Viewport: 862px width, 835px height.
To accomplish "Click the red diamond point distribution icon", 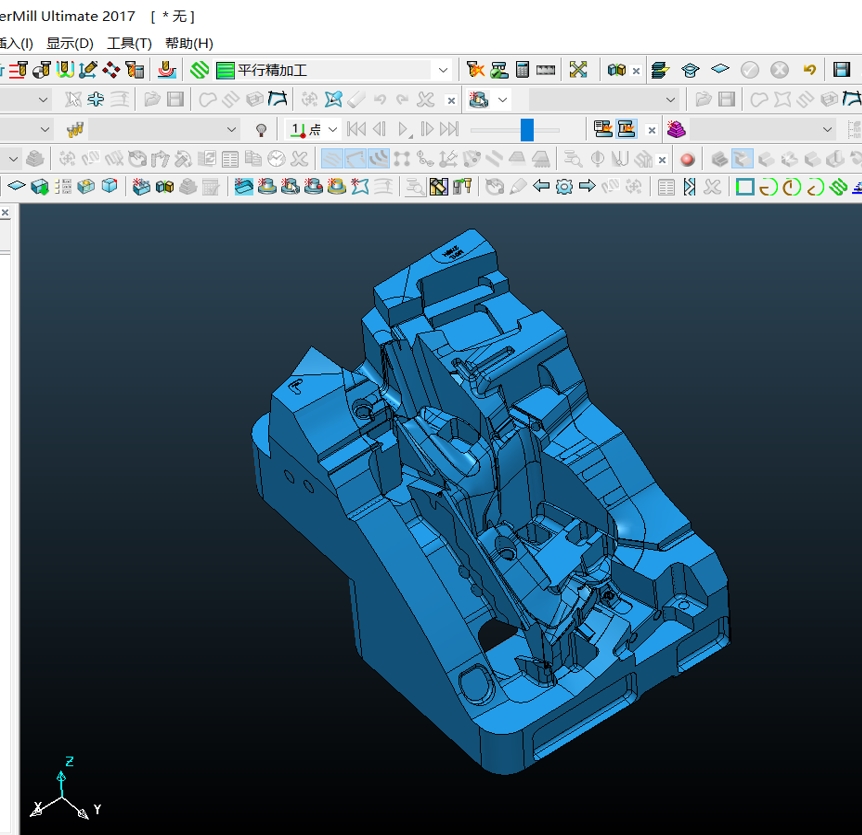I will pos(111,70).
